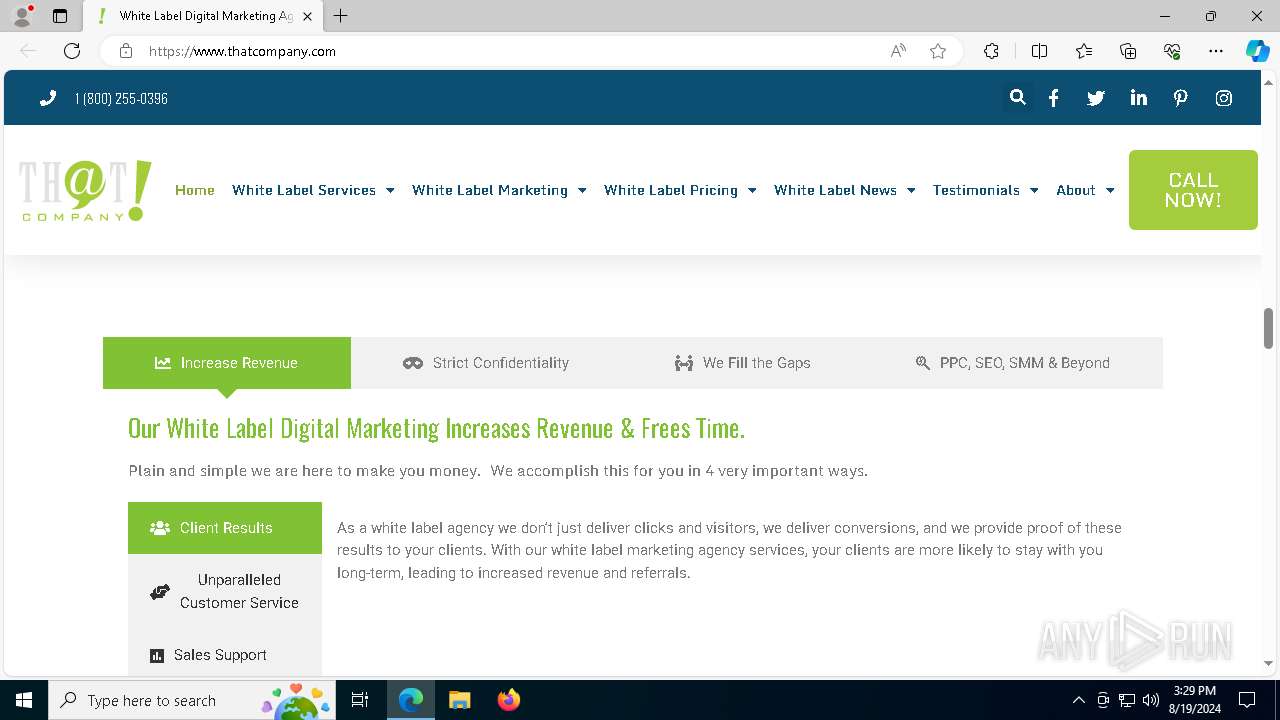Show hidden system tray icons

1078,700
